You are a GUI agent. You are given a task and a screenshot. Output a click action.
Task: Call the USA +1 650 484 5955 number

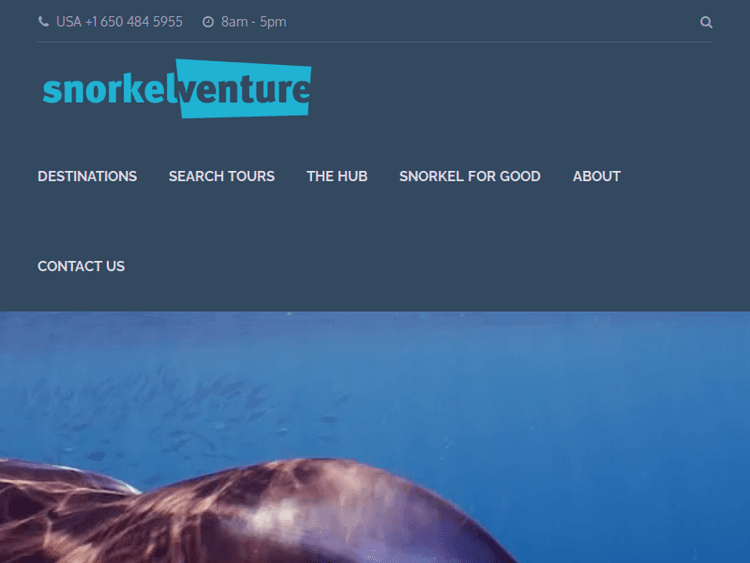coord(120,22)
